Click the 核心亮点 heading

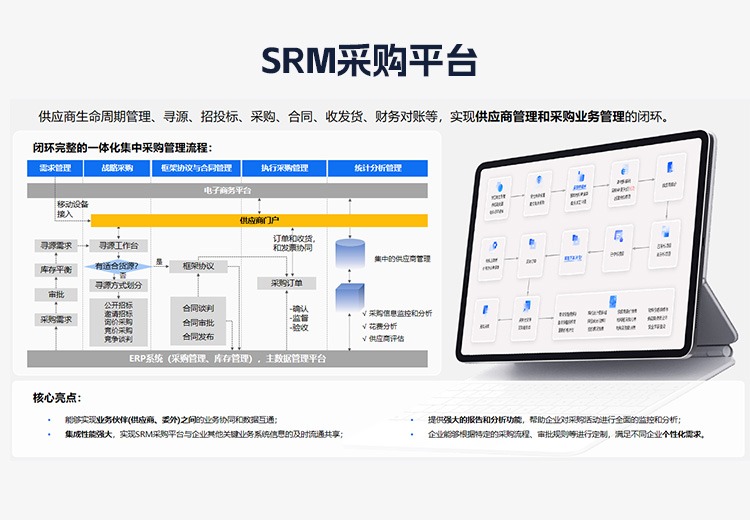[57, 398]
